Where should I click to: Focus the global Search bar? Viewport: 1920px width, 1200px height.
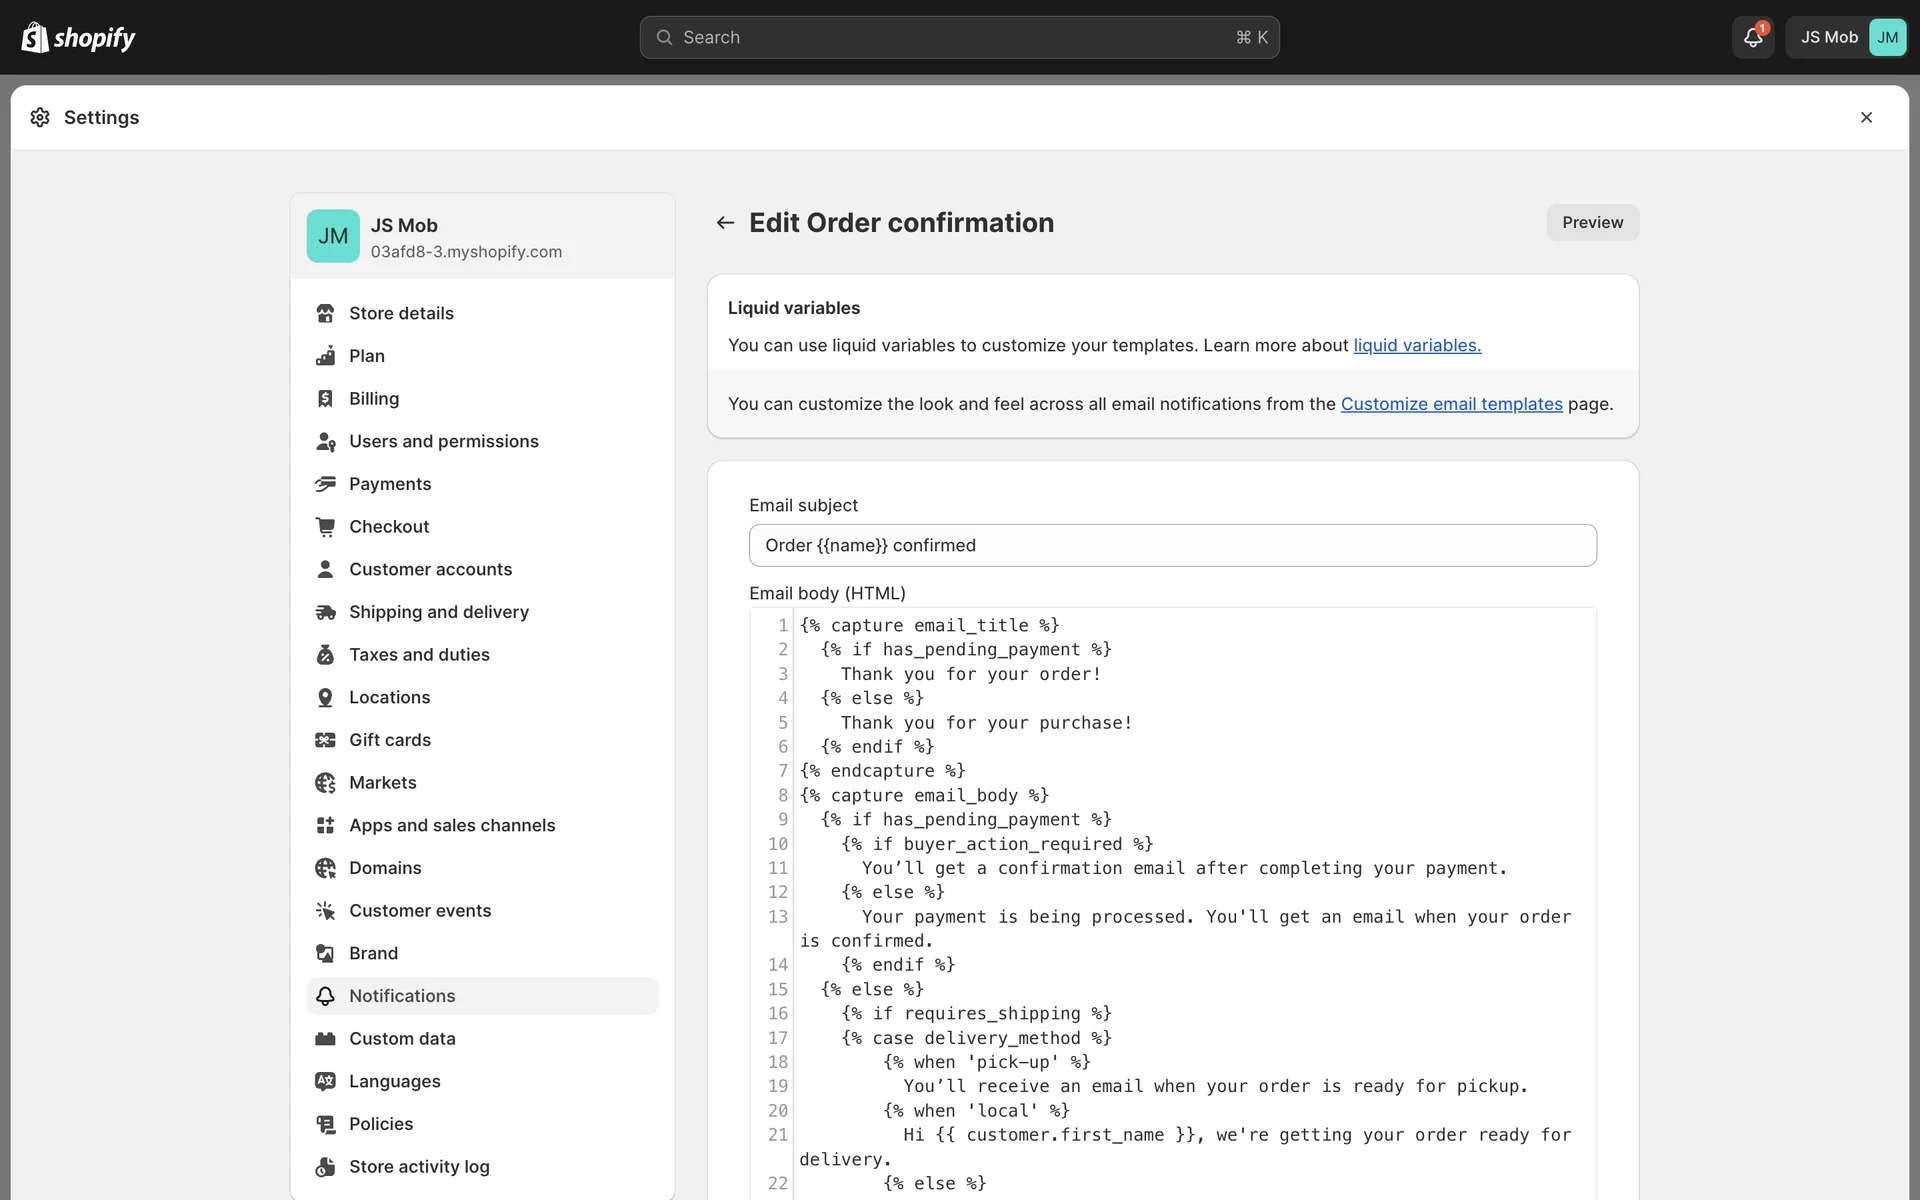958,37
